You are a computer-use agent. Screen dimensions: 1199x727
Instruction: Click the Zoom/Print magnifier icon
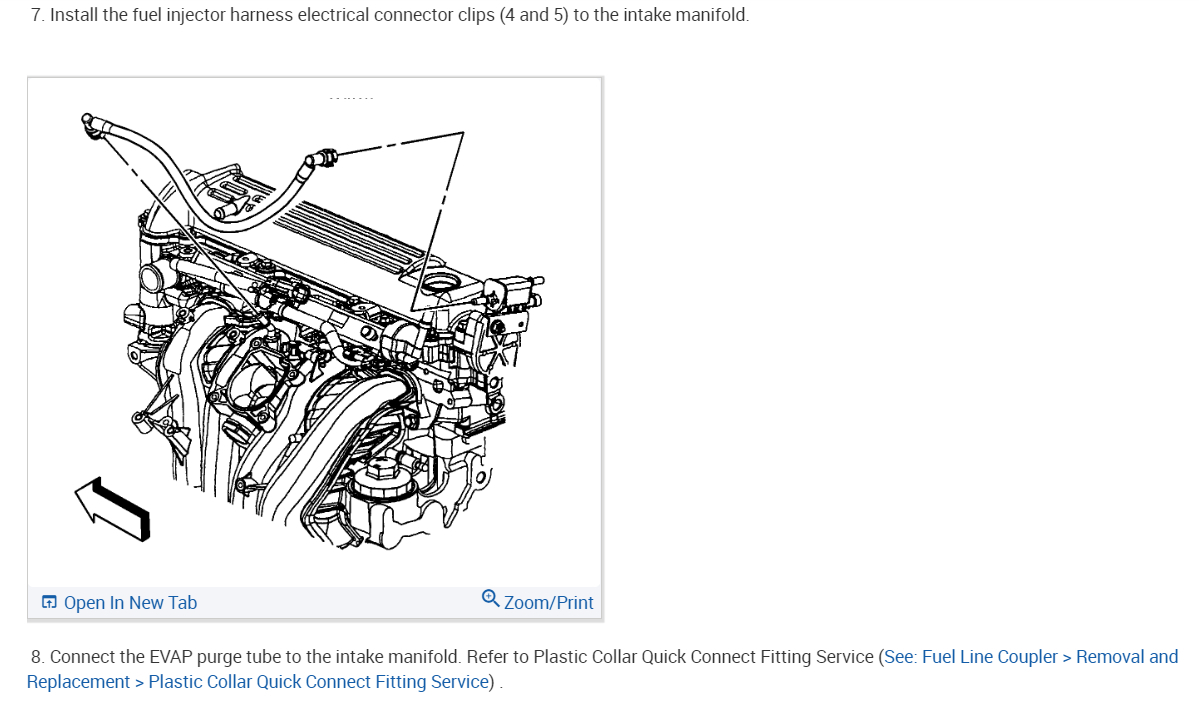click(x=490, y=599)
